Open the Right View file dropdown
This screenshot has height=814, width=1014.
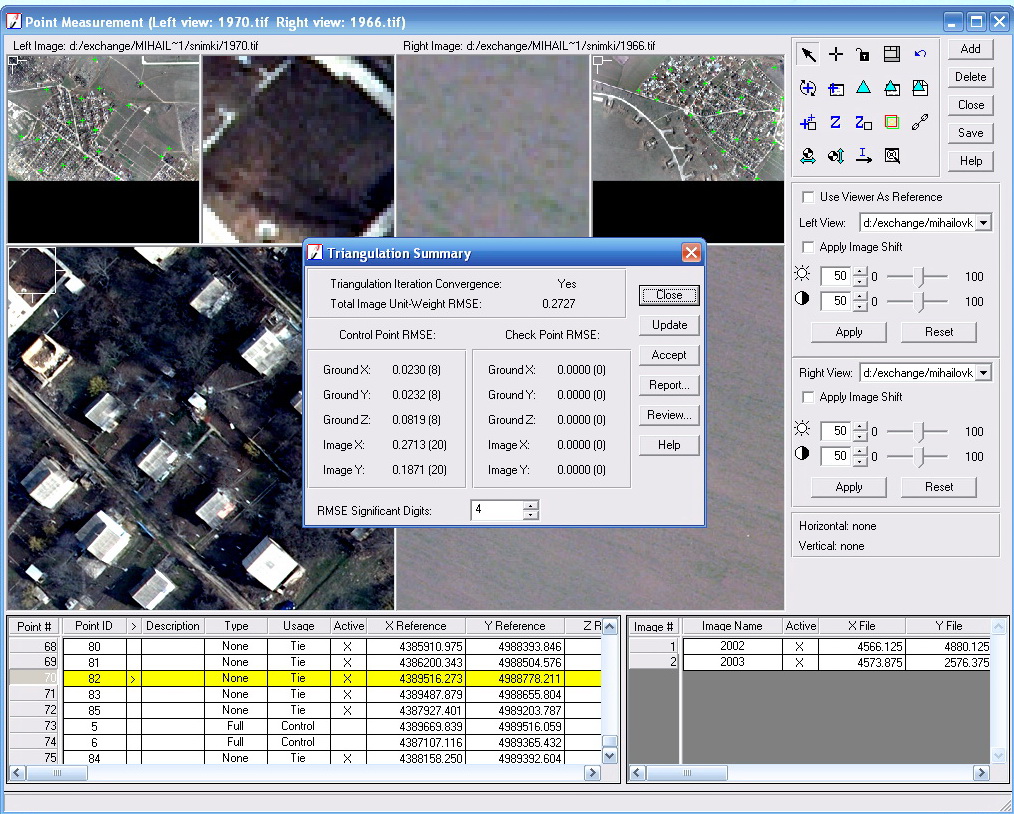click(983, 373)
